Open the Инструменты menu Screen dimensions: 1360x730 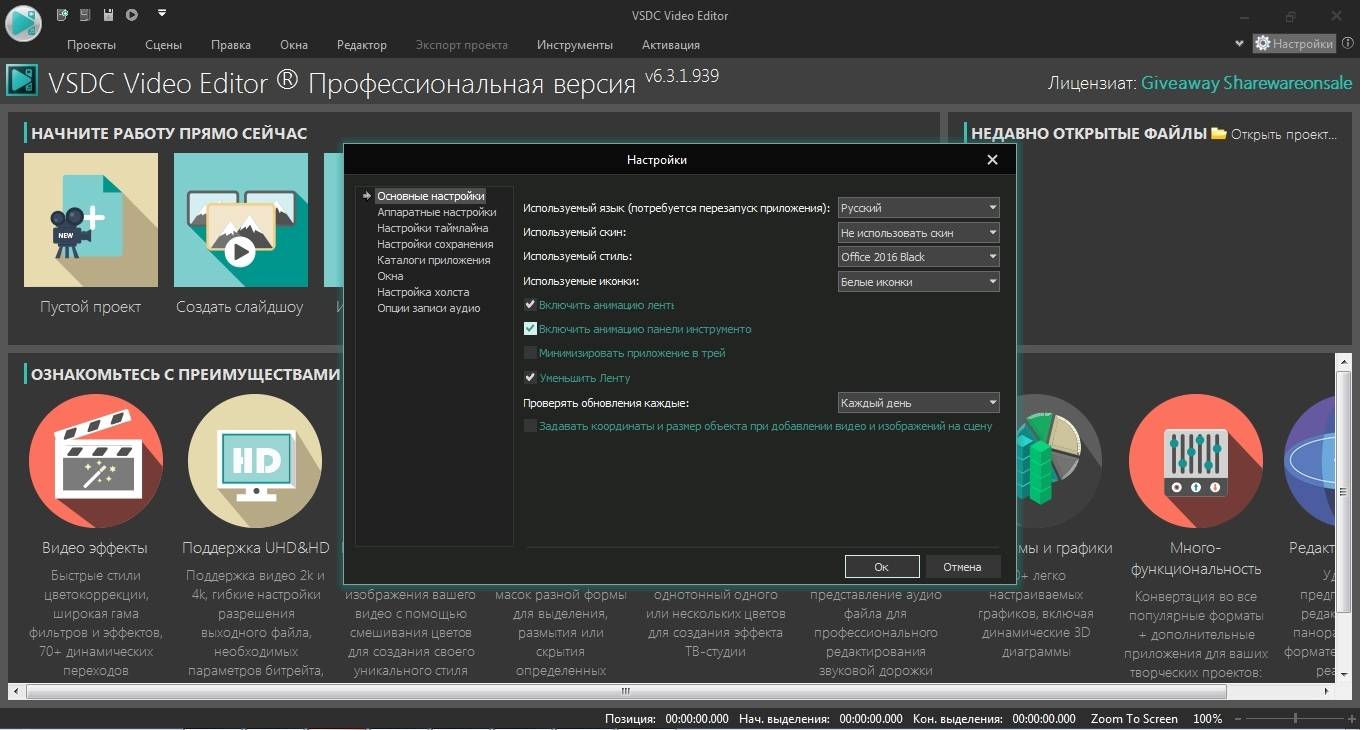coord(575,45)
